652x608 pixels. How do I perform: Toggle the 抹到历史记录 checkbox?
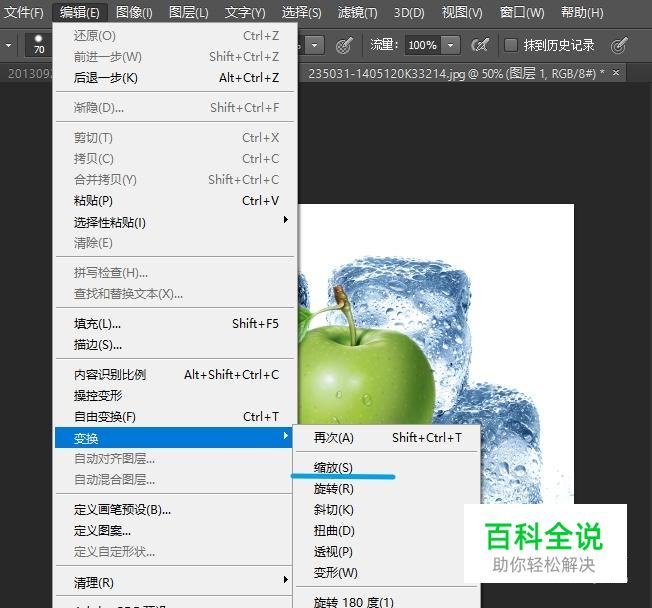[x=510, y=44]
